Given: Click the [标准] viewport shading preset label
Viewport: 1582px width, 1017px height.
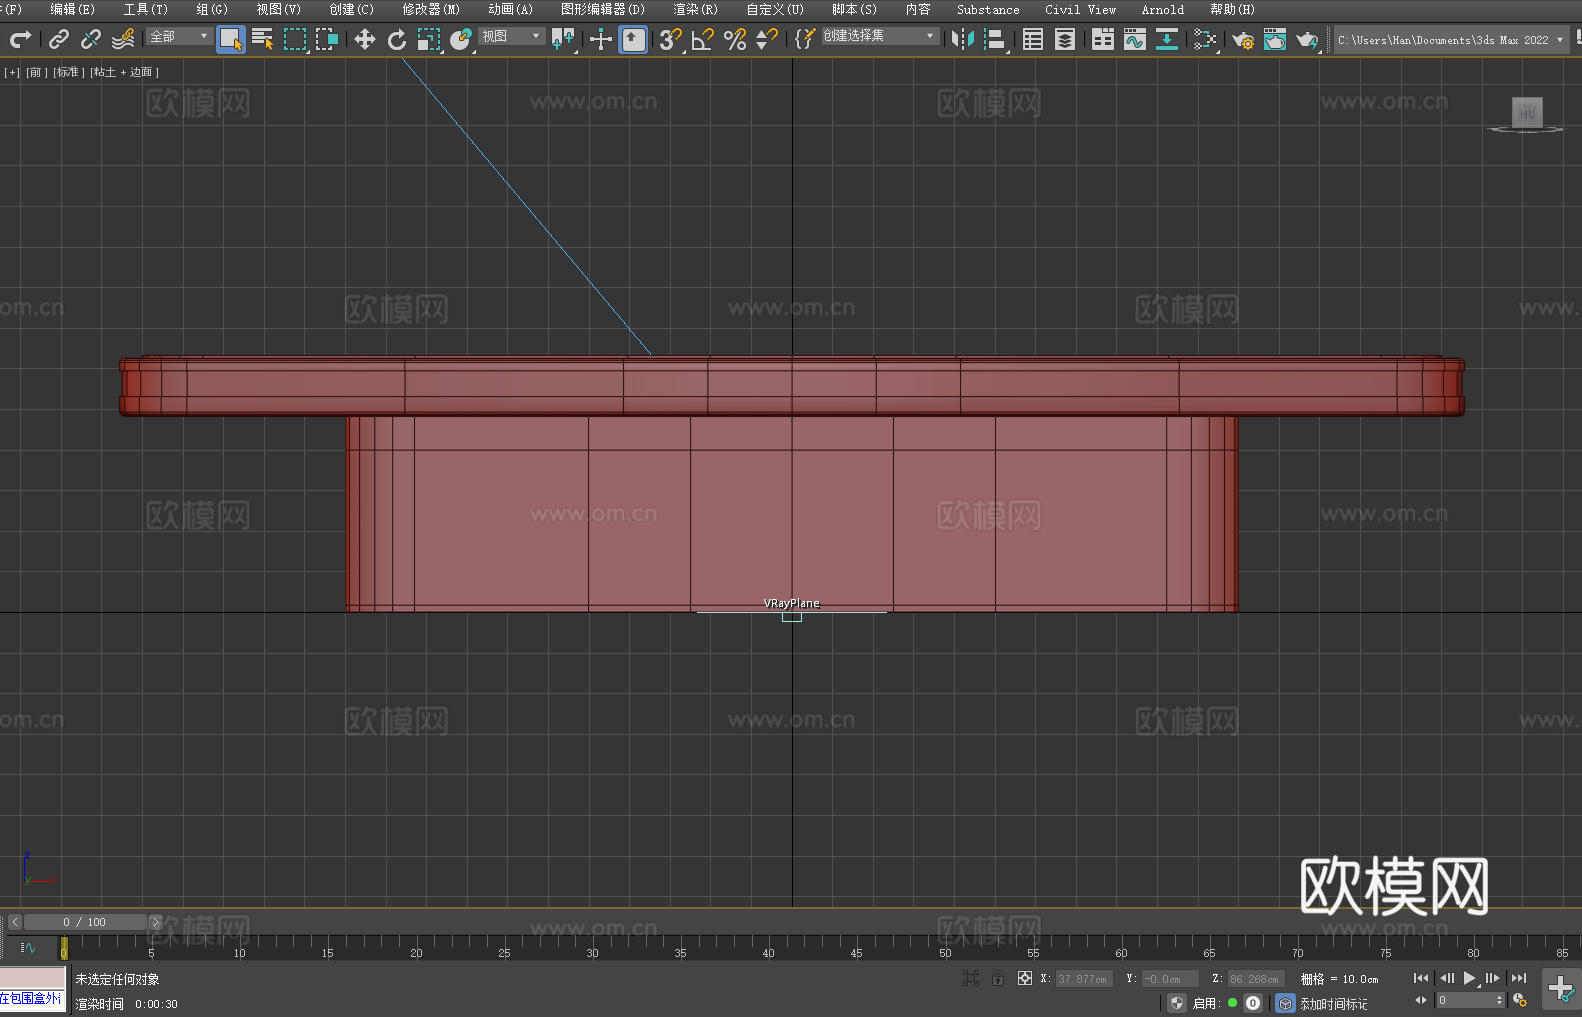Looking at the screenshot, I should [67, 72].
